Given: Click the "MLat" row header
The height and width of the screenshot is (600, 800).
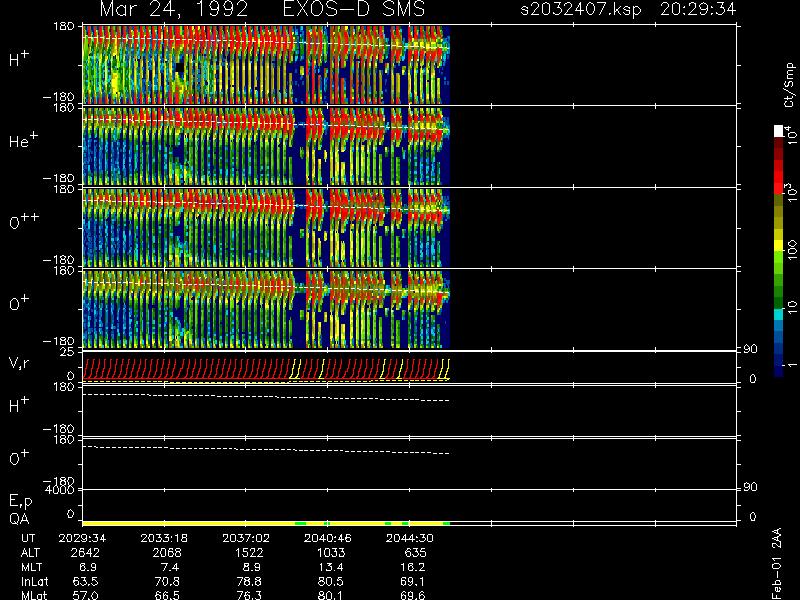Looking at the screenshot, I should click(33, 595).
